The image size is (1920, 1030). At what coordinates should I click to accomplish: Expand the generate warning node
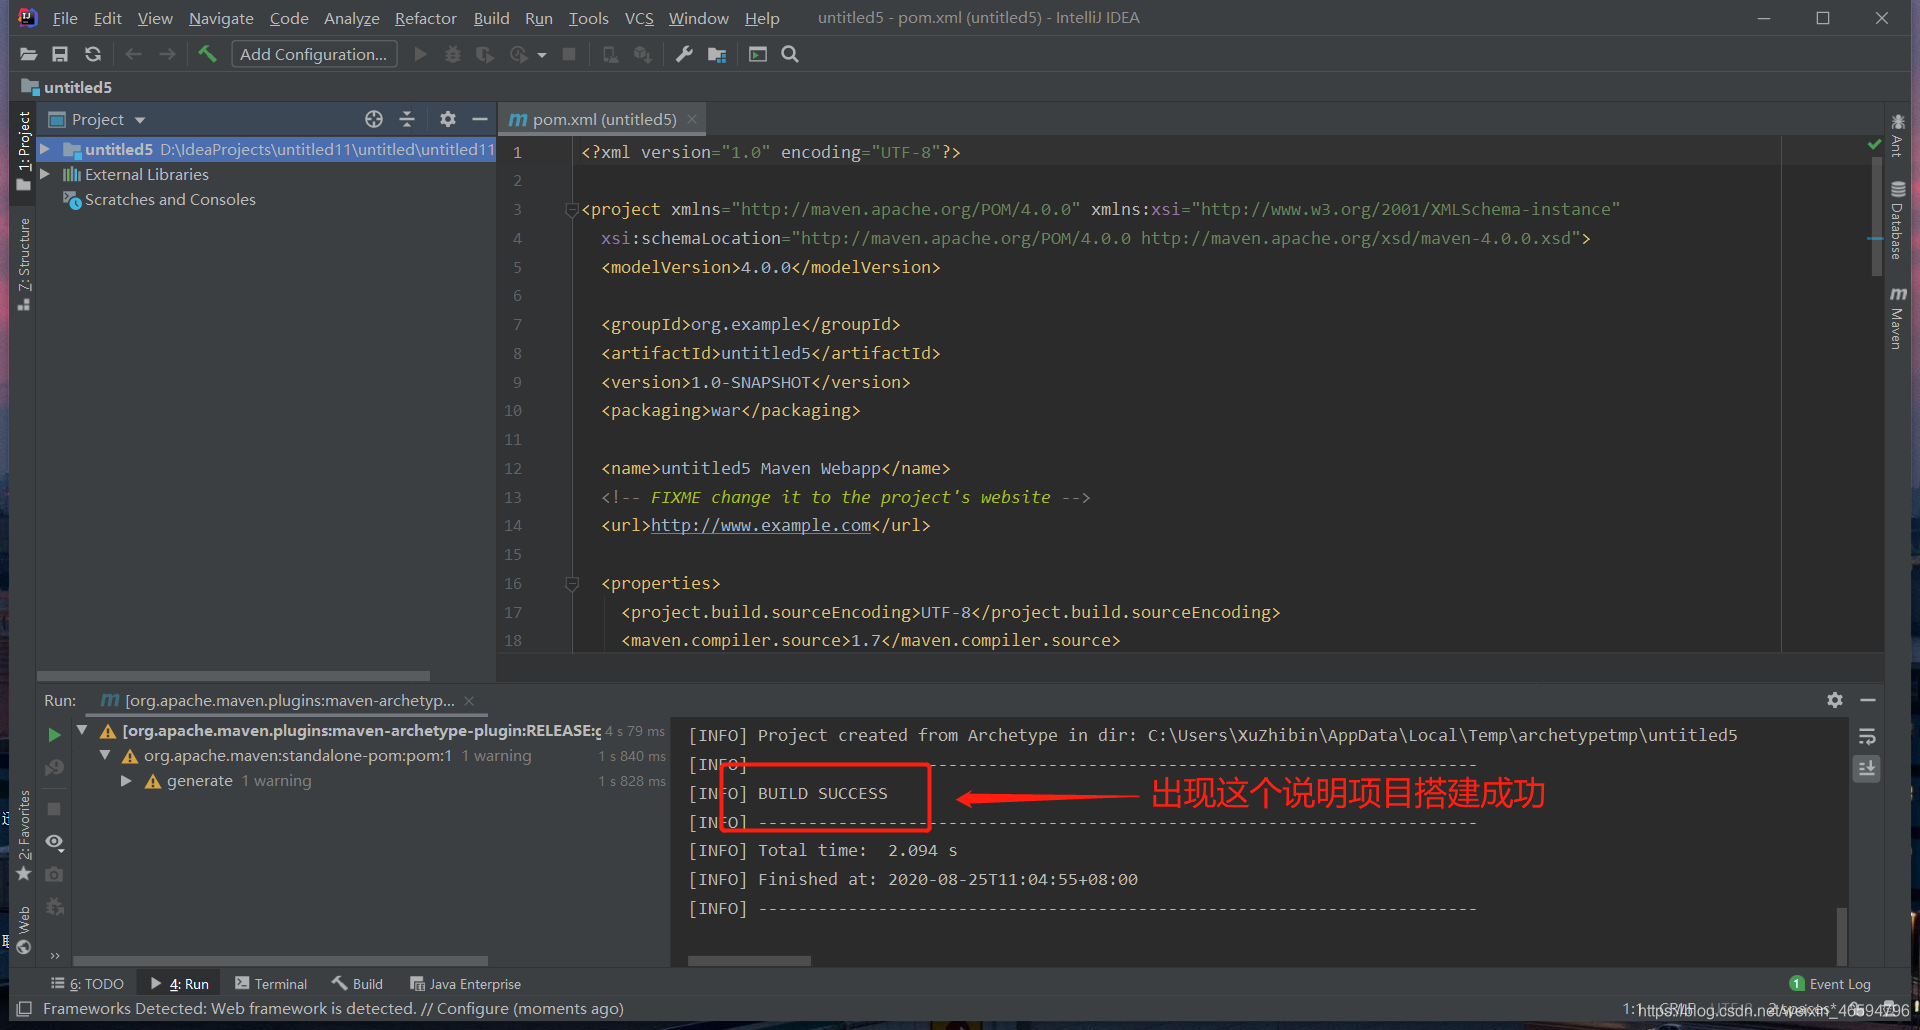click(126, 780)
